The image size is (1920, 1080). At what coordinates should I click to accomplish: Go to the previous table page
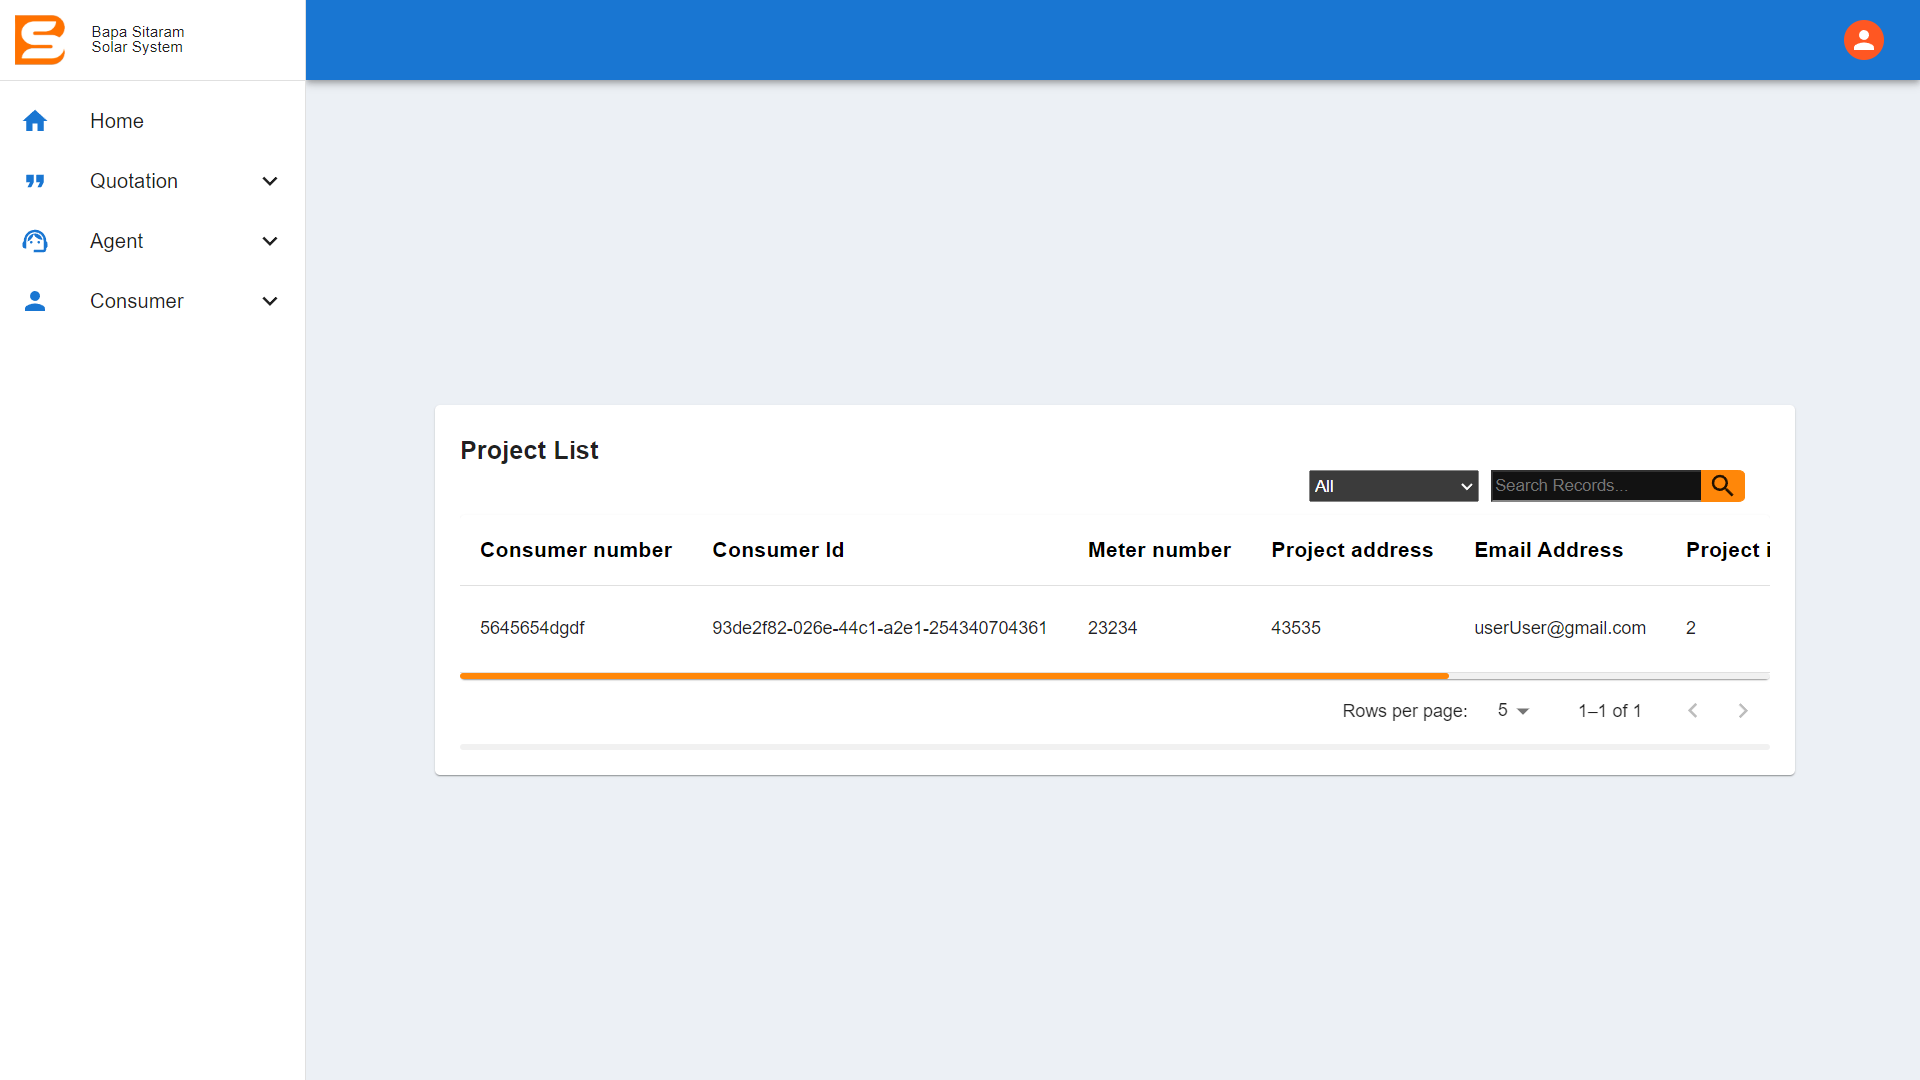click(1693, 711)
